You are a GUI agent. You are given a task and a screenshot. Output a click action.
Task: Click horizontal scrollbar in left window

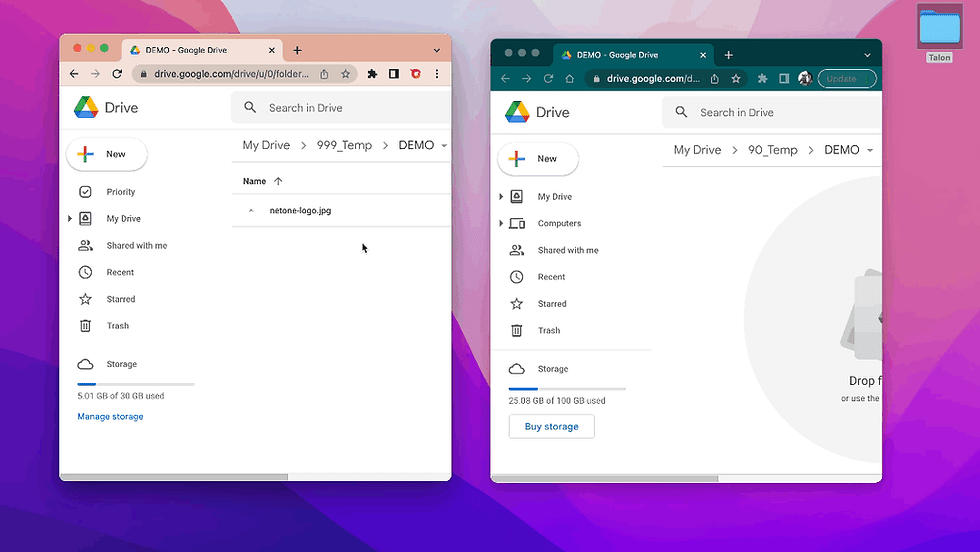tap(174, 477)
